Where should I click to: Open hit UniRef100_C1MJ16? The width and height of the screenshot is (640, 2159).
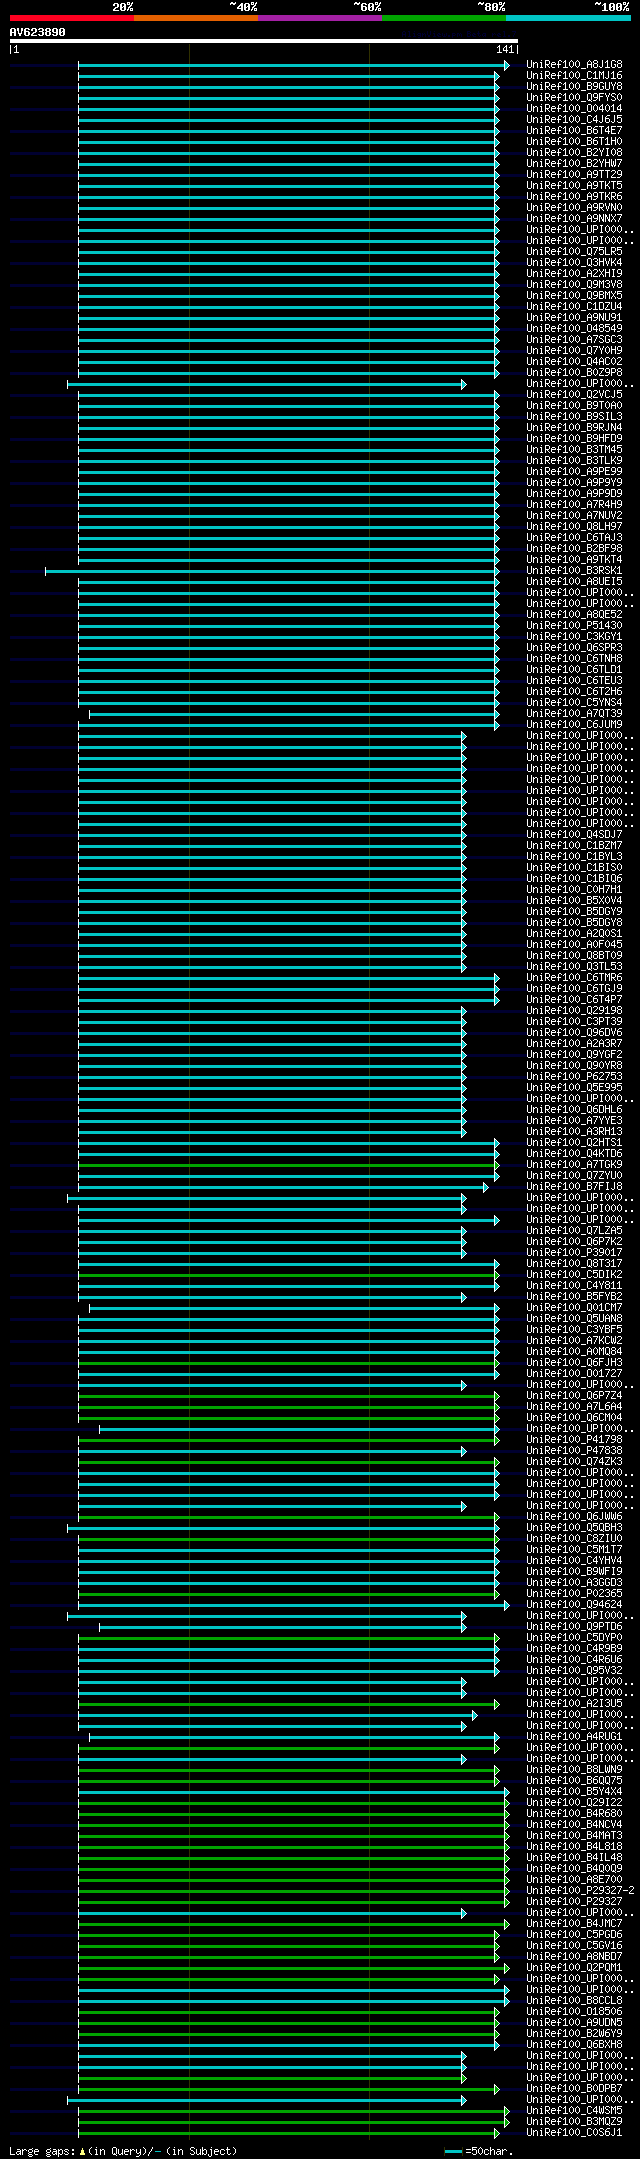coord(574,76)
